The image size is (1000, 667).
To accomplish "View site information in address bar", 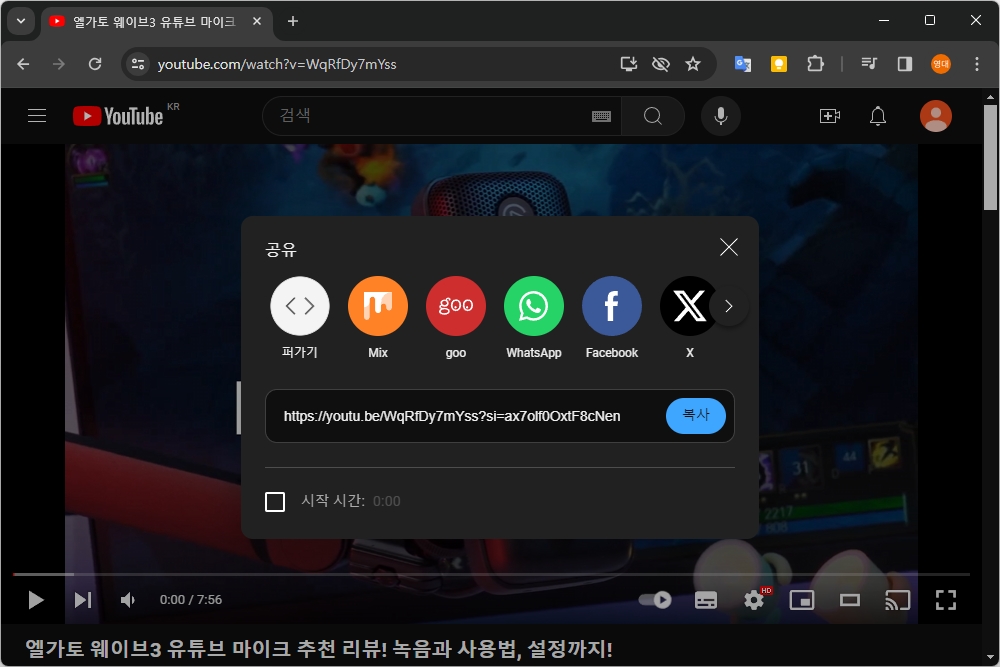I will click(138, 64).
